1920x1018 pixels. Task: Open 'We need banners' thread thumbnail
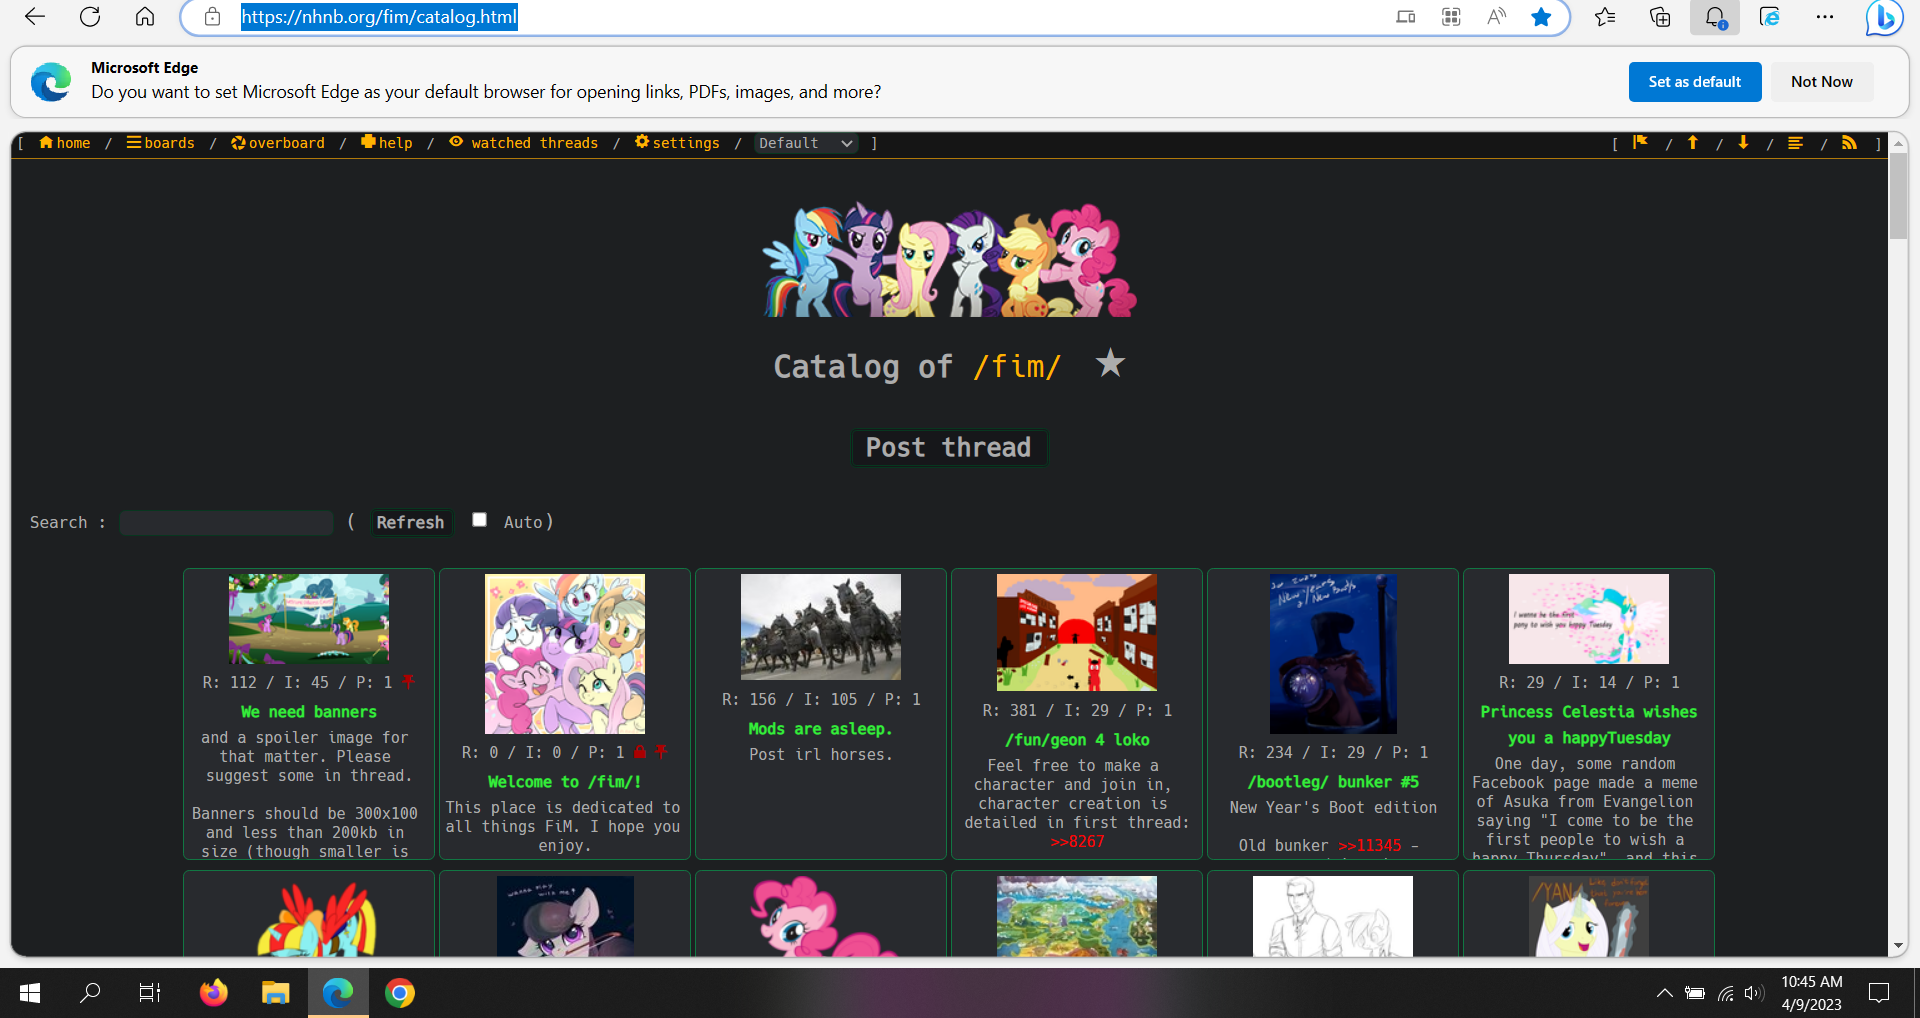click(x=309, y=619)
